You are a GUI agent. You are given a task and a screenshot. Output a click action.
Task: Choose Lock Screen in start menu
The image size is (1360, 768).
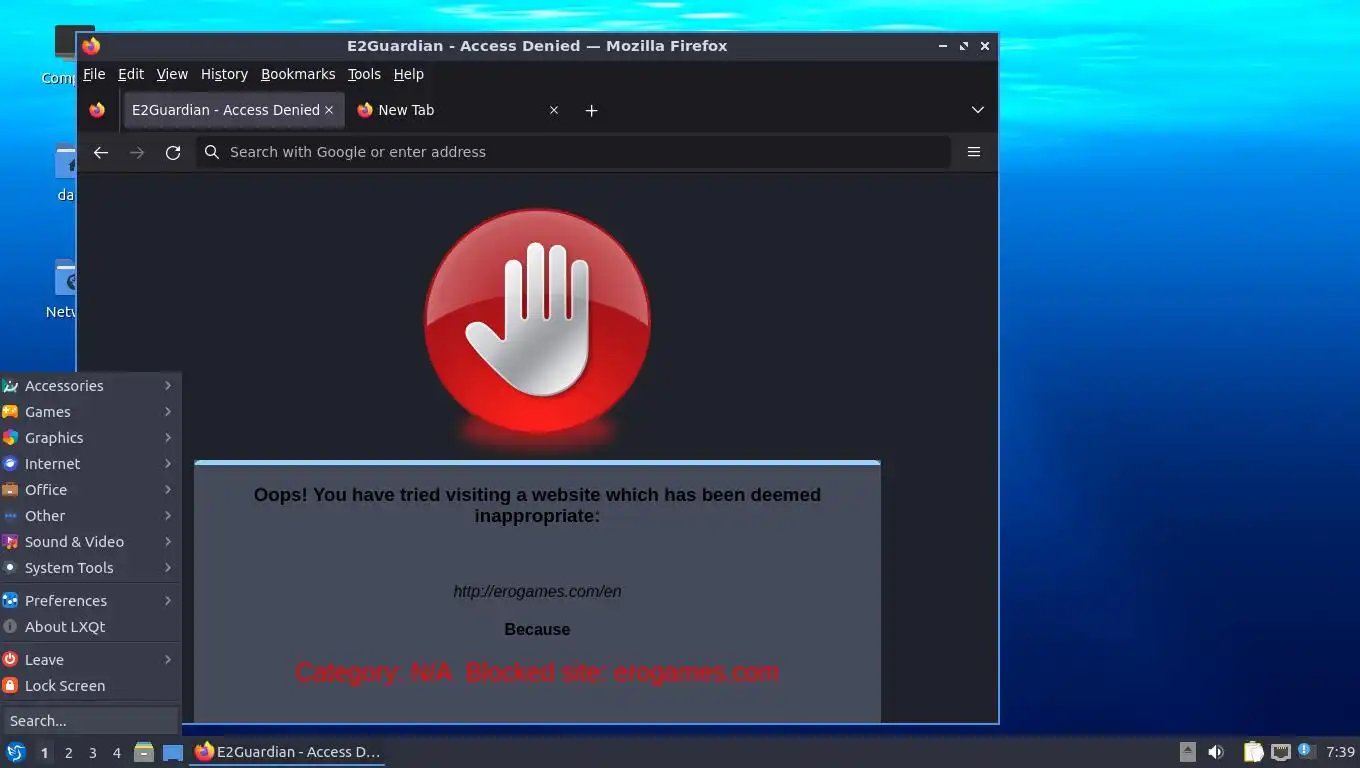(x=90, y=686)
